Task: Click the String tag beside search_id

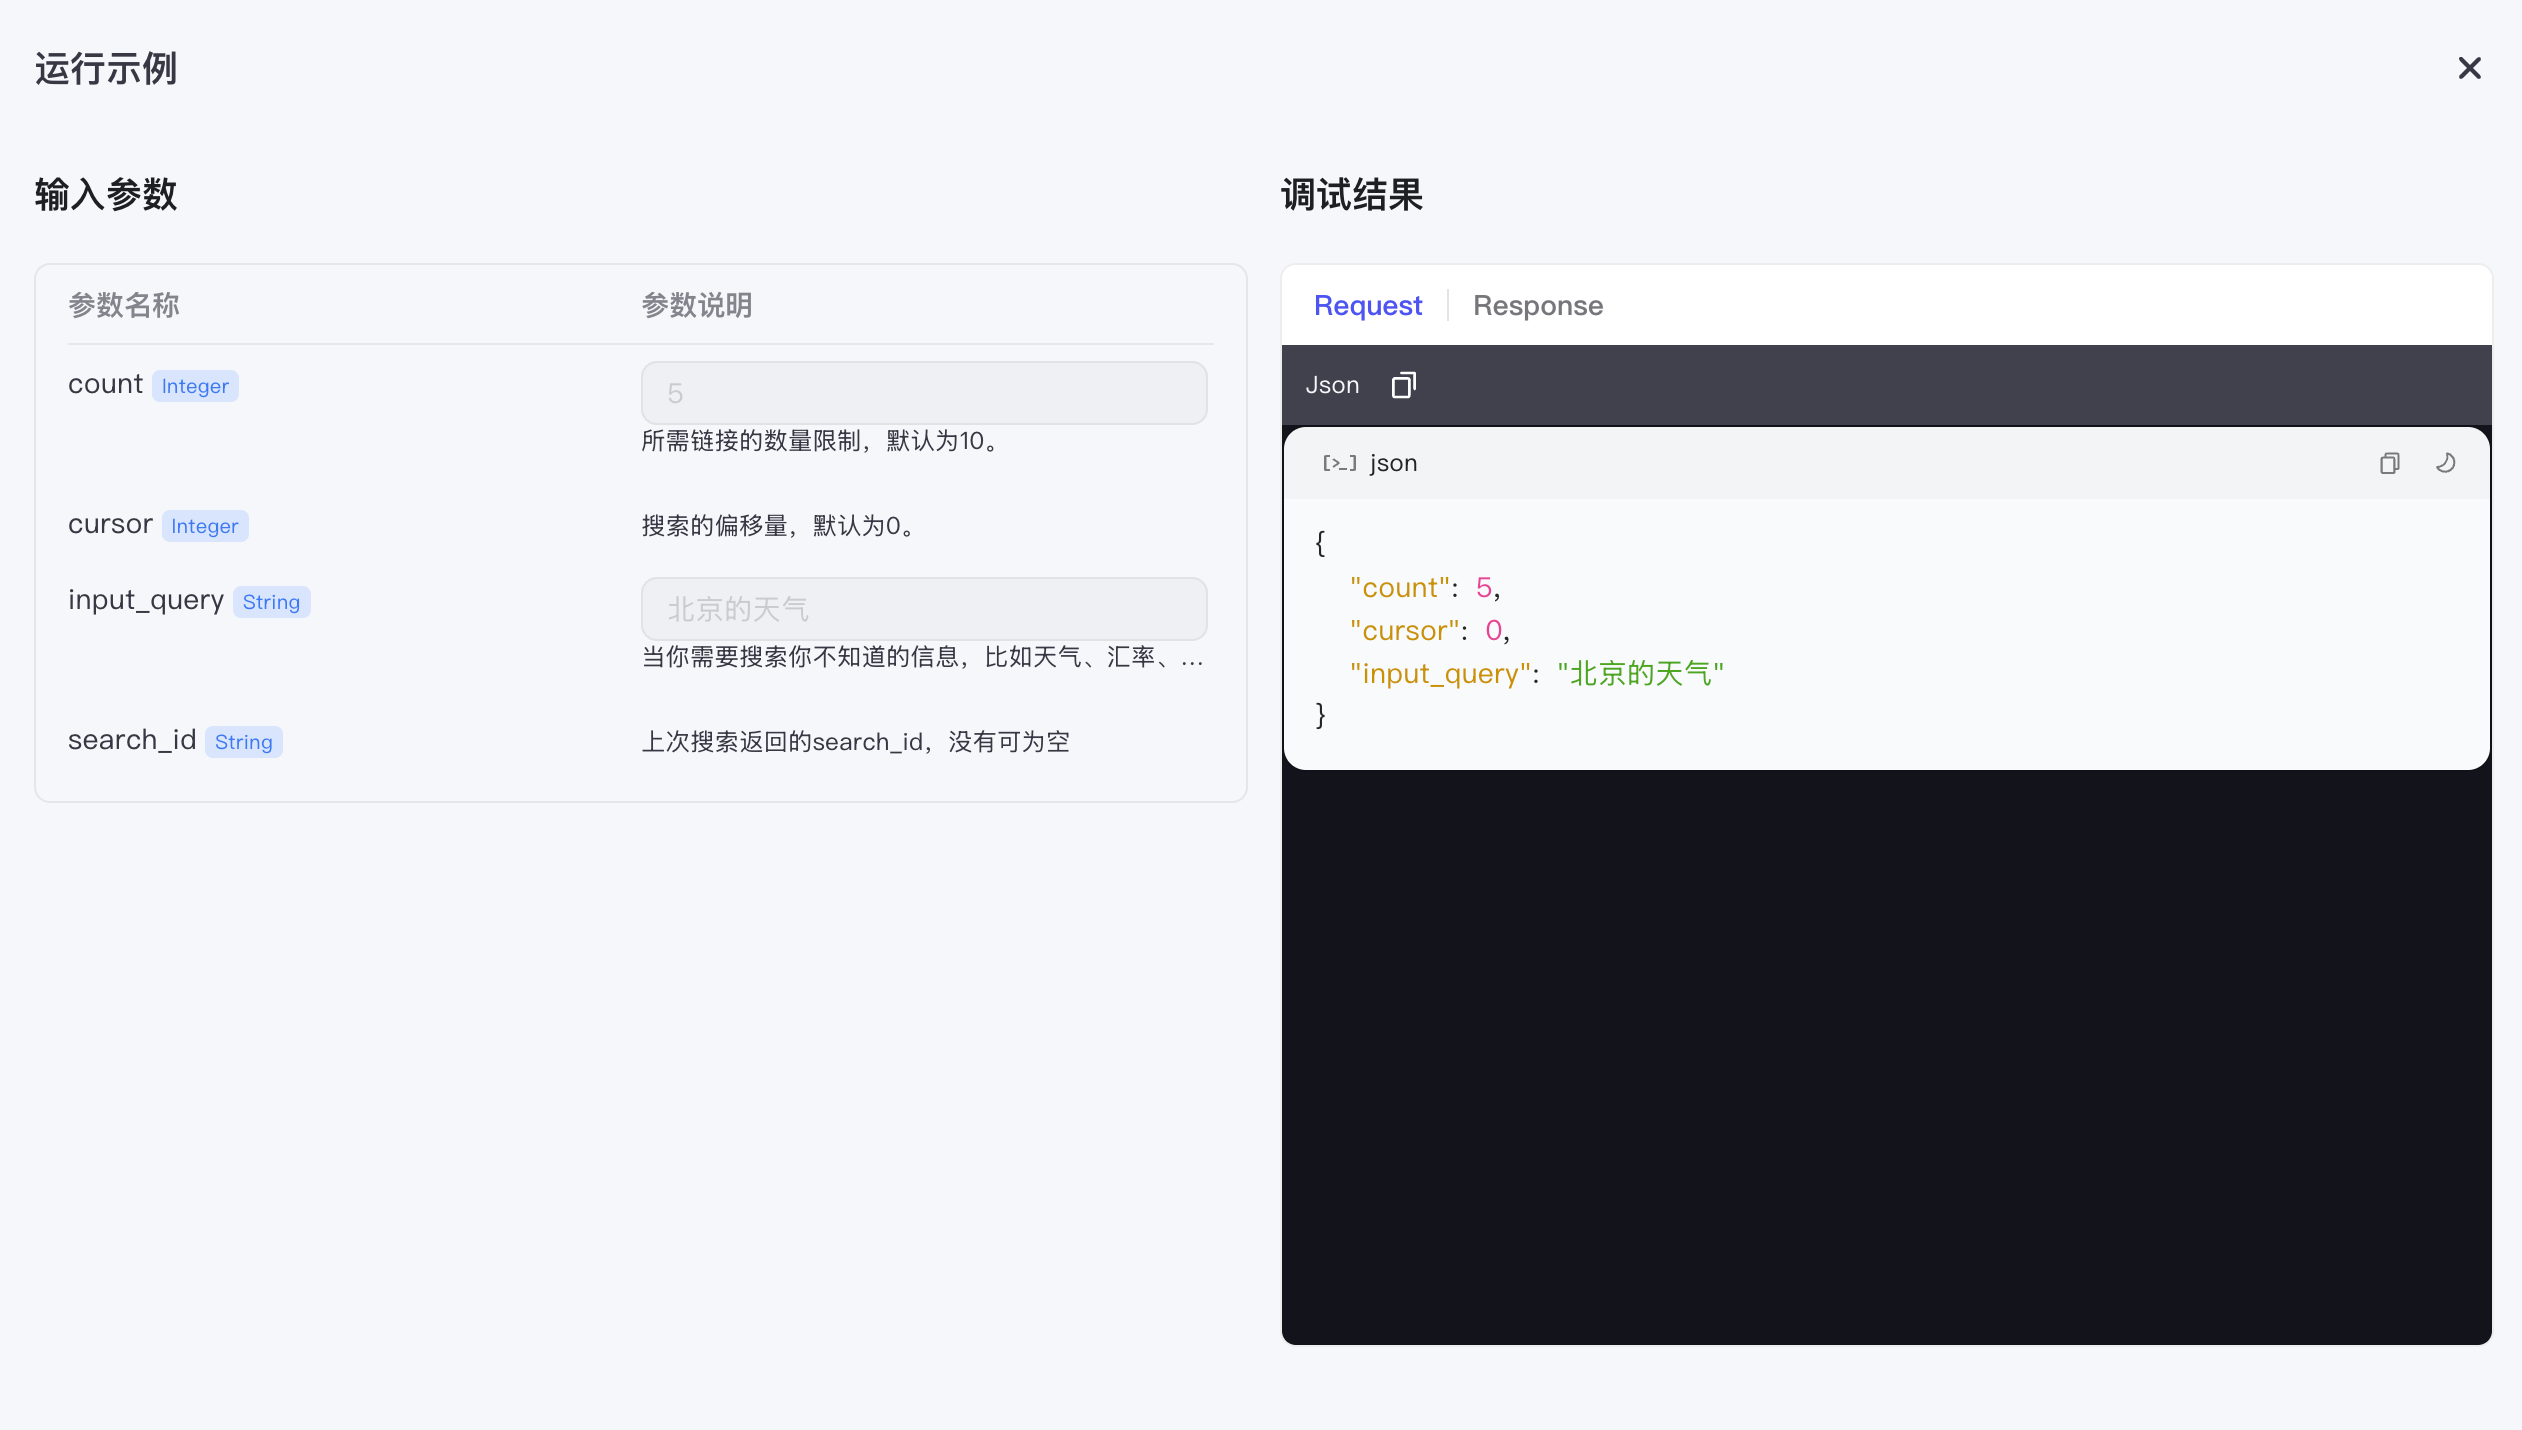Action: (243, 742)
